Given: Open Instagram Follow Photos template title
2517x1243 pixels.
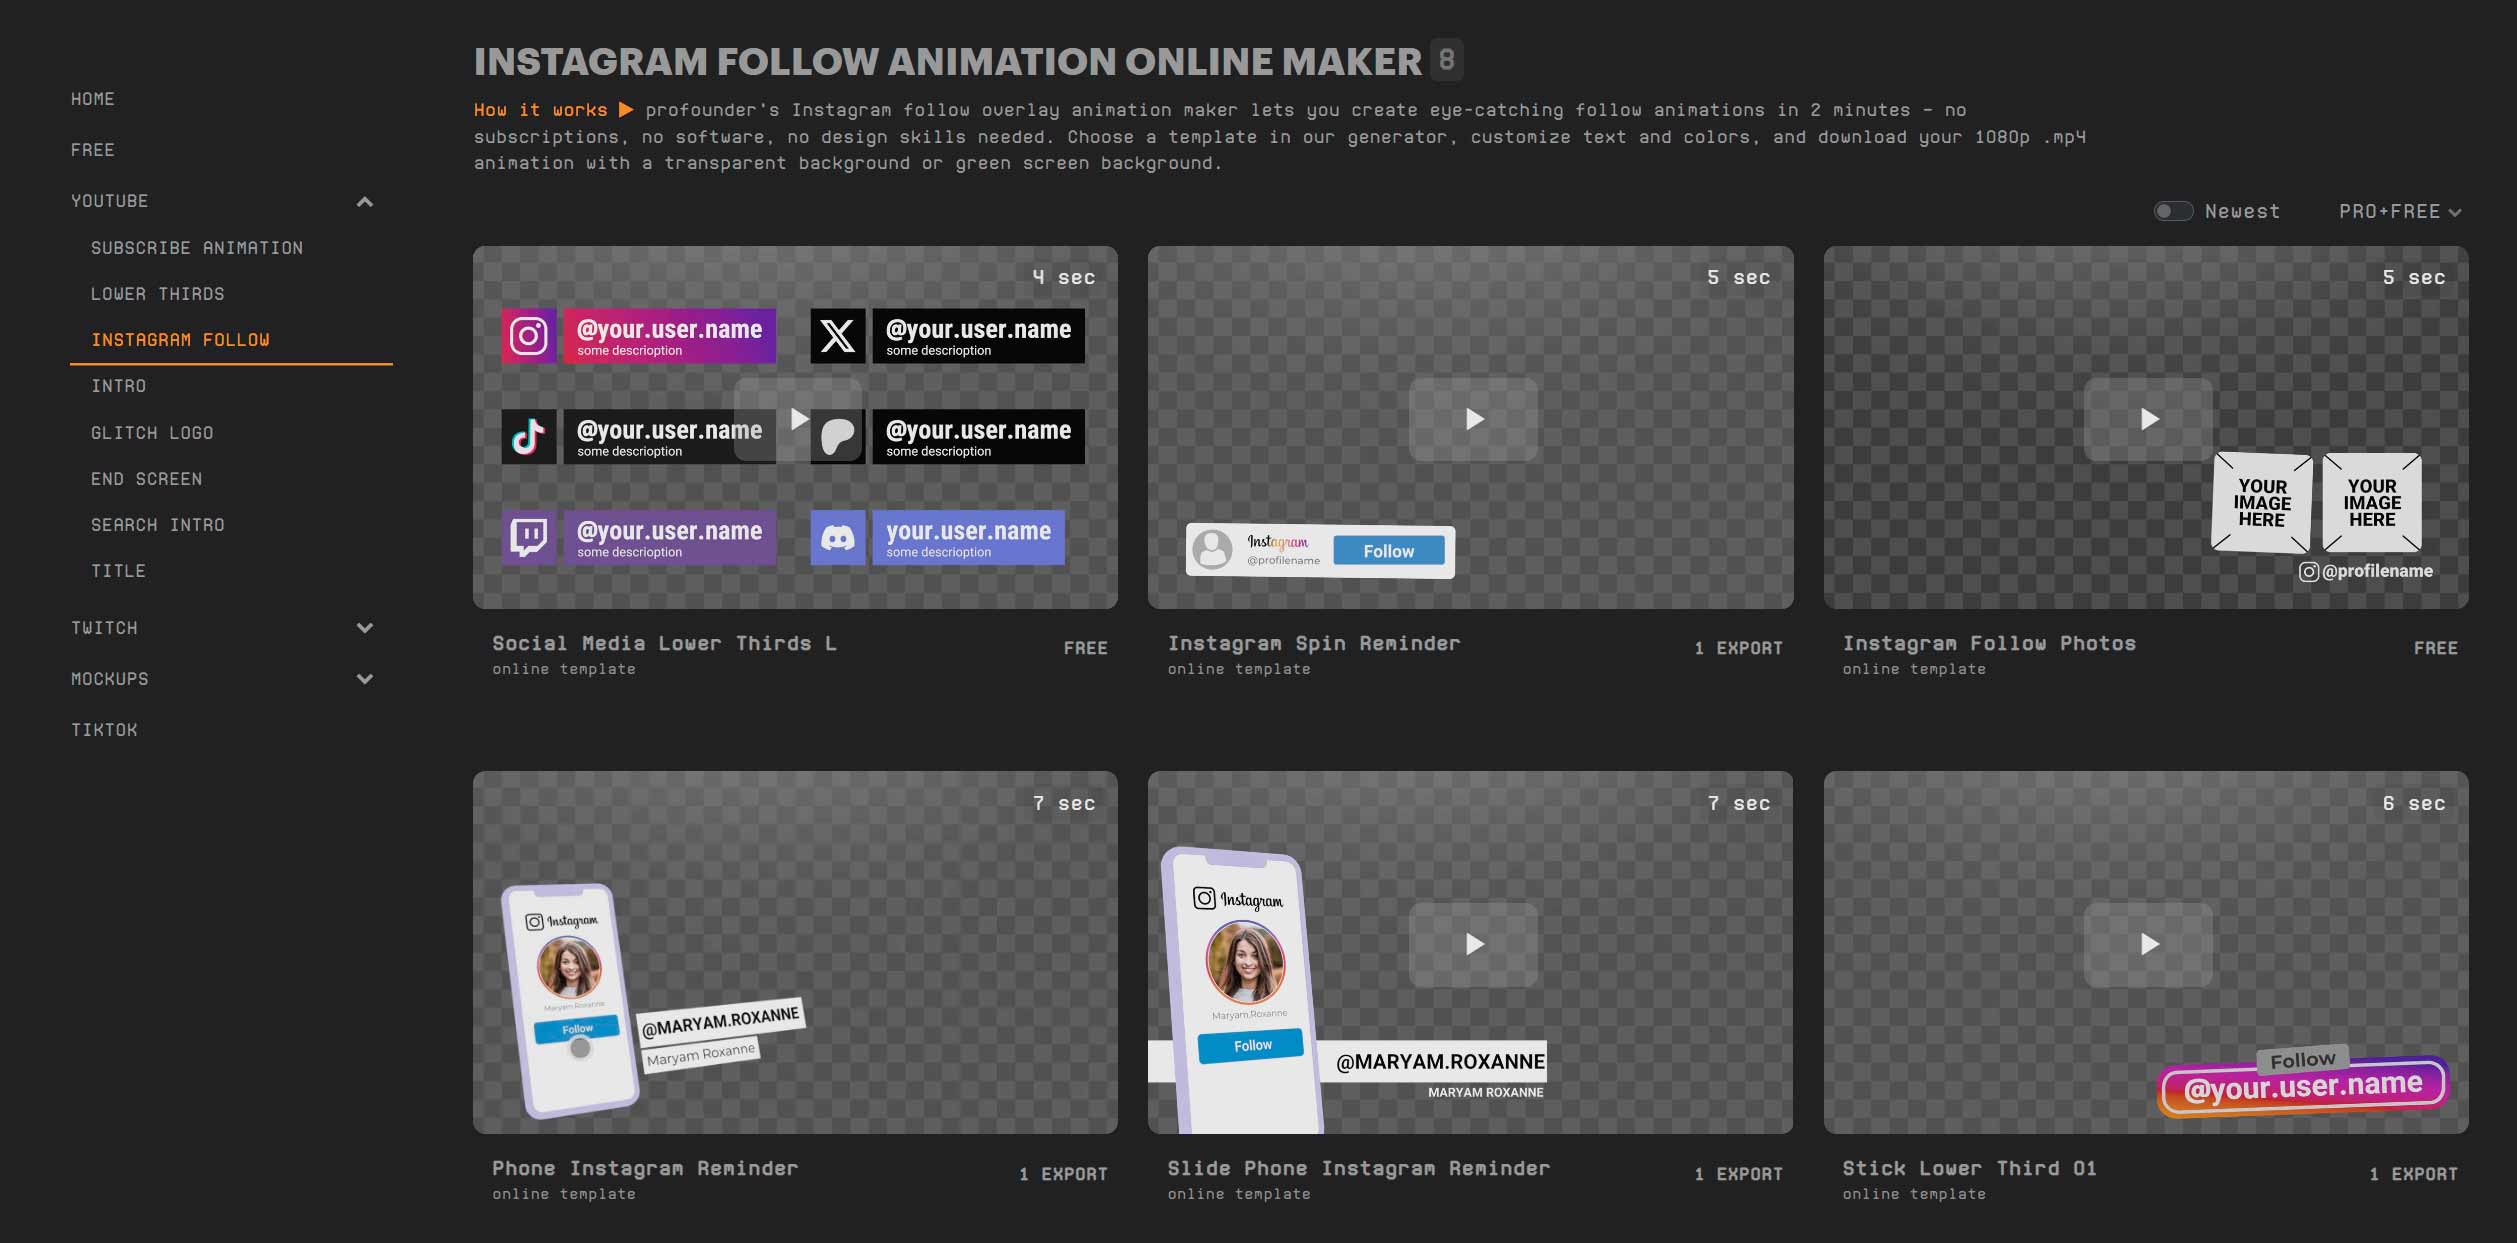Looking at the screenshot, I should tap(1989, 644).
